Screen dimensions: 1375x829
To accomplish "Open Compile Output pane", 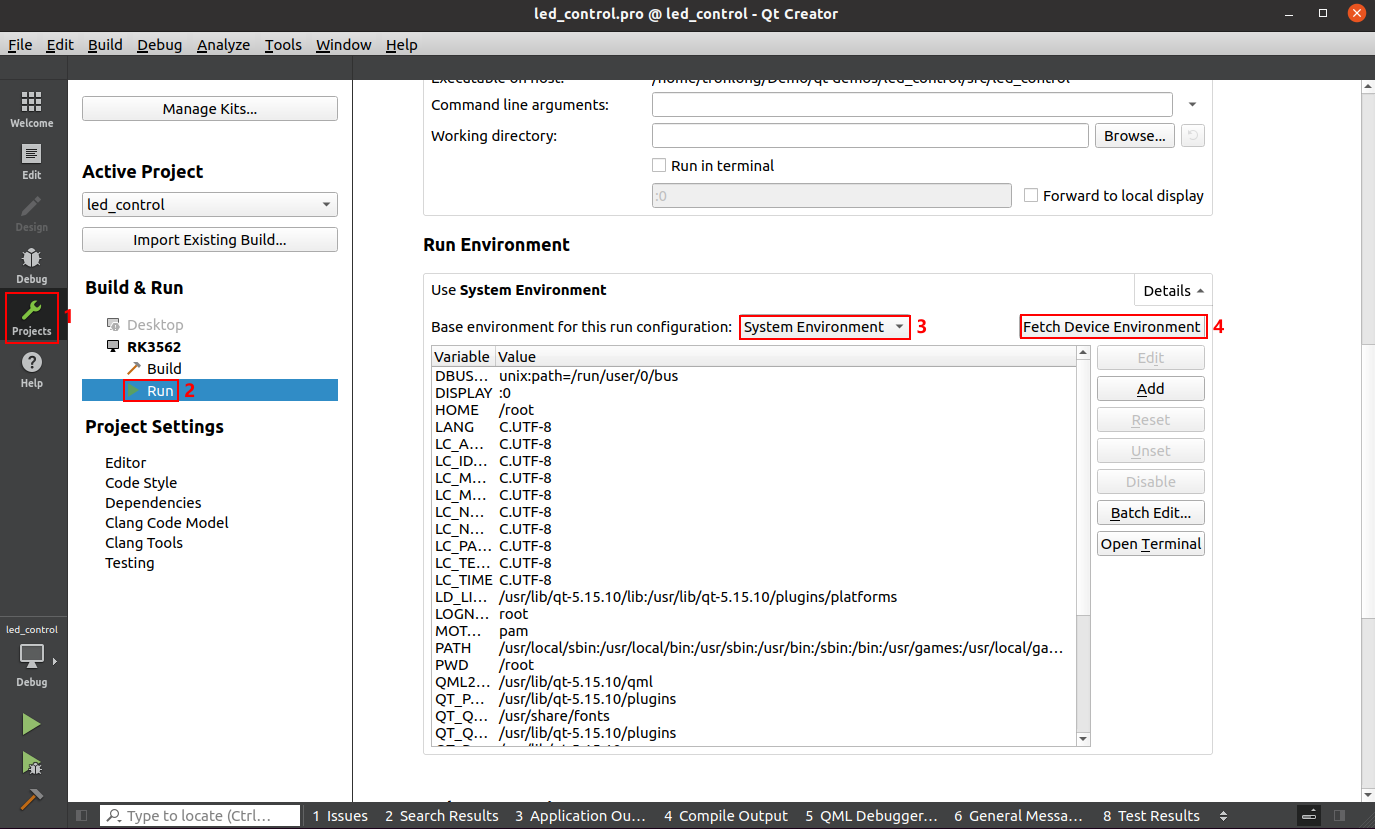I will (x=726, y=816).
